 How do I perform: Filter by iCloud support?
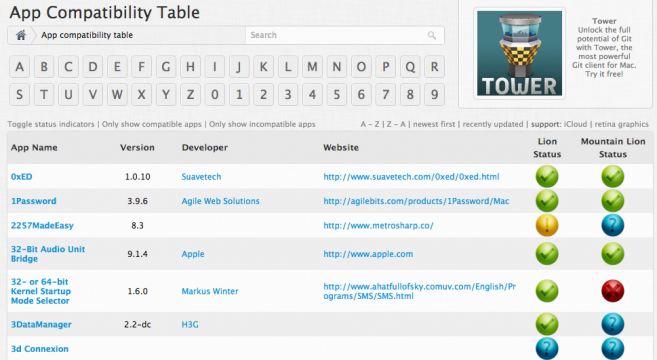tap(575, 124)
